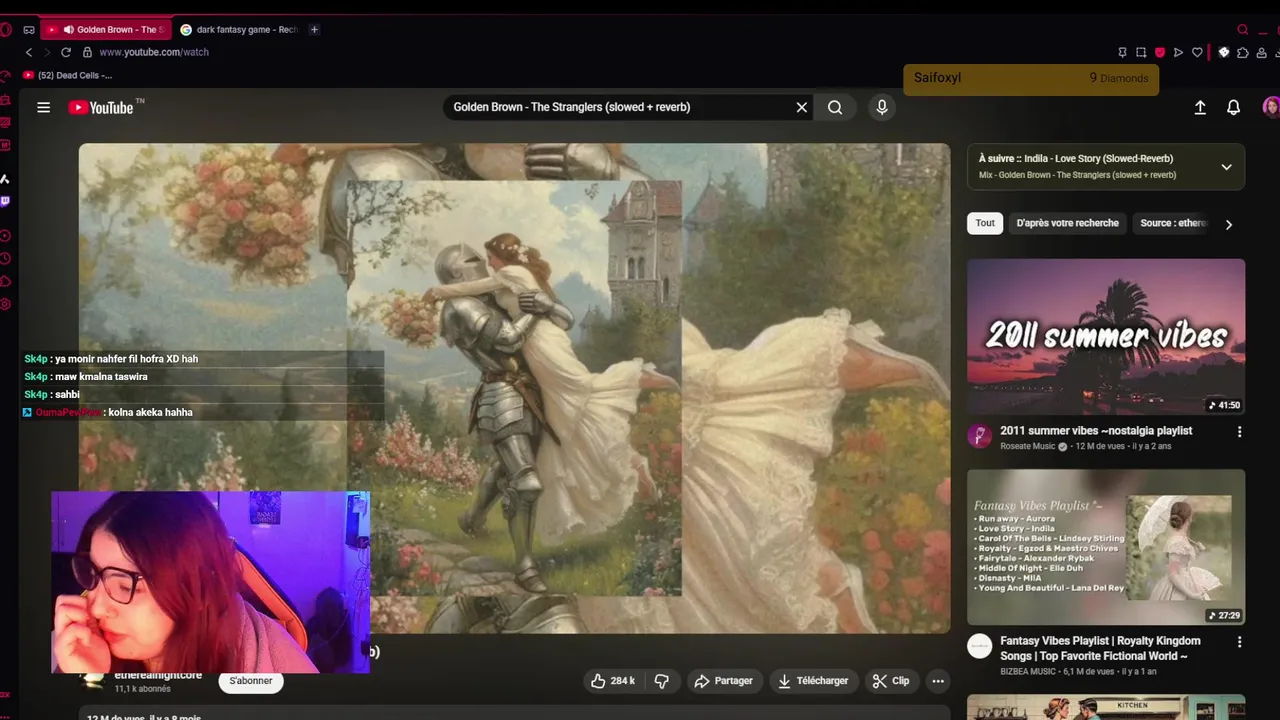Screen dimensions: 1280x720
Task: Open the YouTube upload/create icon
Action: (x=1200, y=107)
